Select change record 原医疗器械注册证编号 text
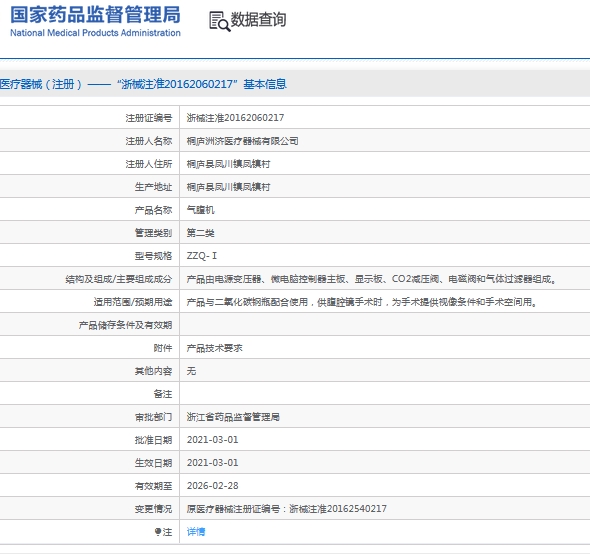 pyautogui.click(x=287, y=508)
